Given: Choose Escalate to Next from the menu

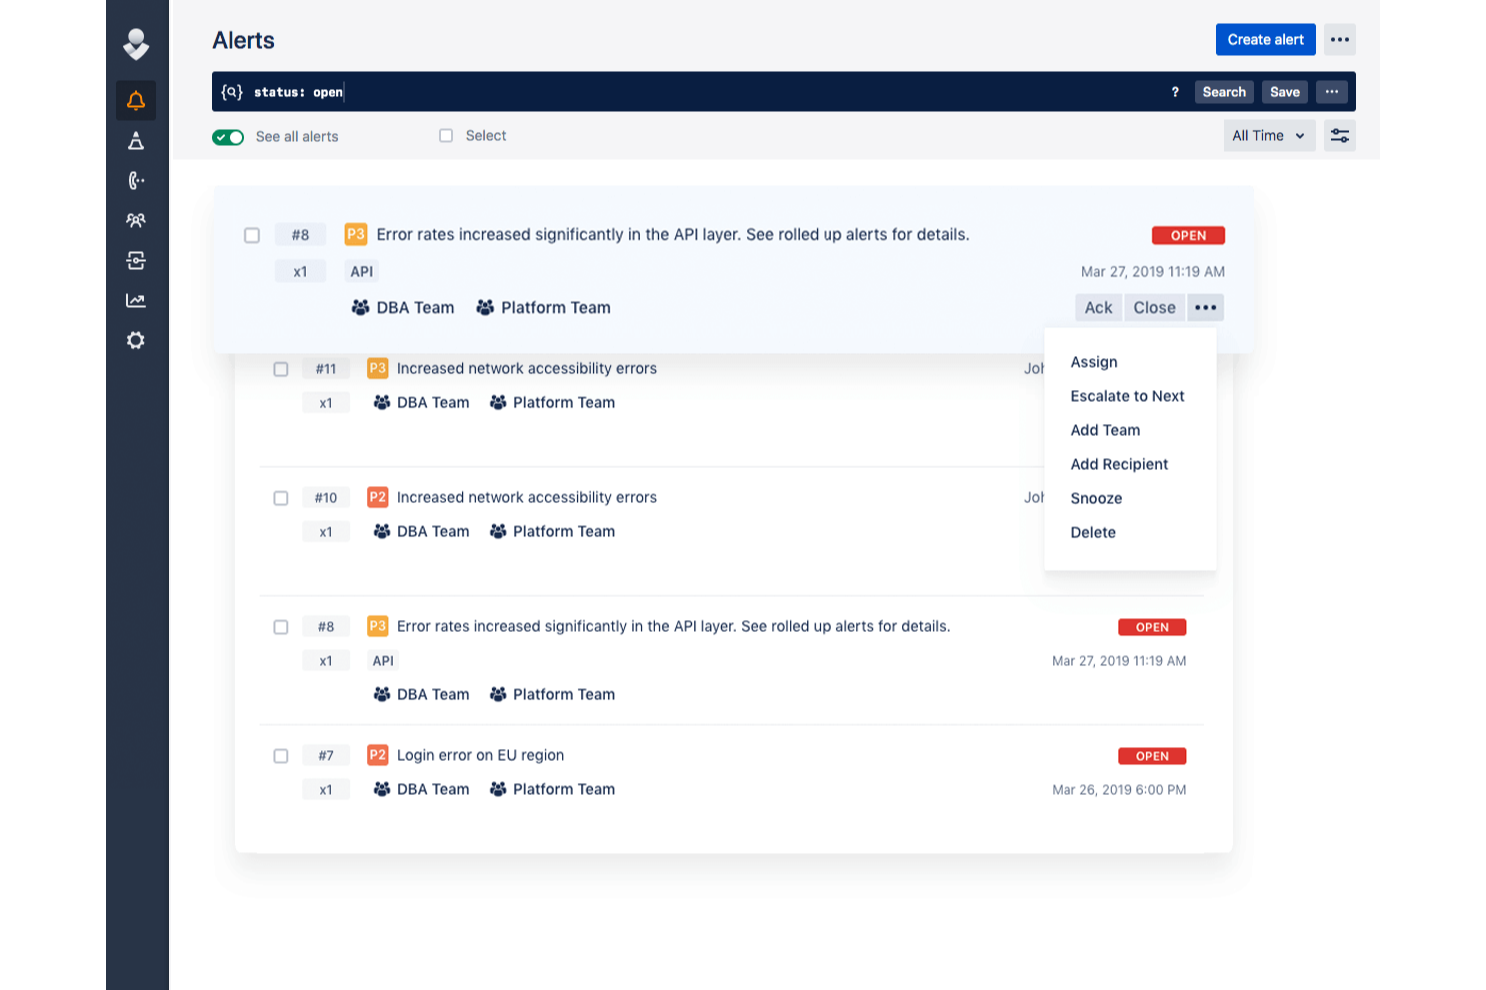Looking at the screenshot, I should [1127, 396].
